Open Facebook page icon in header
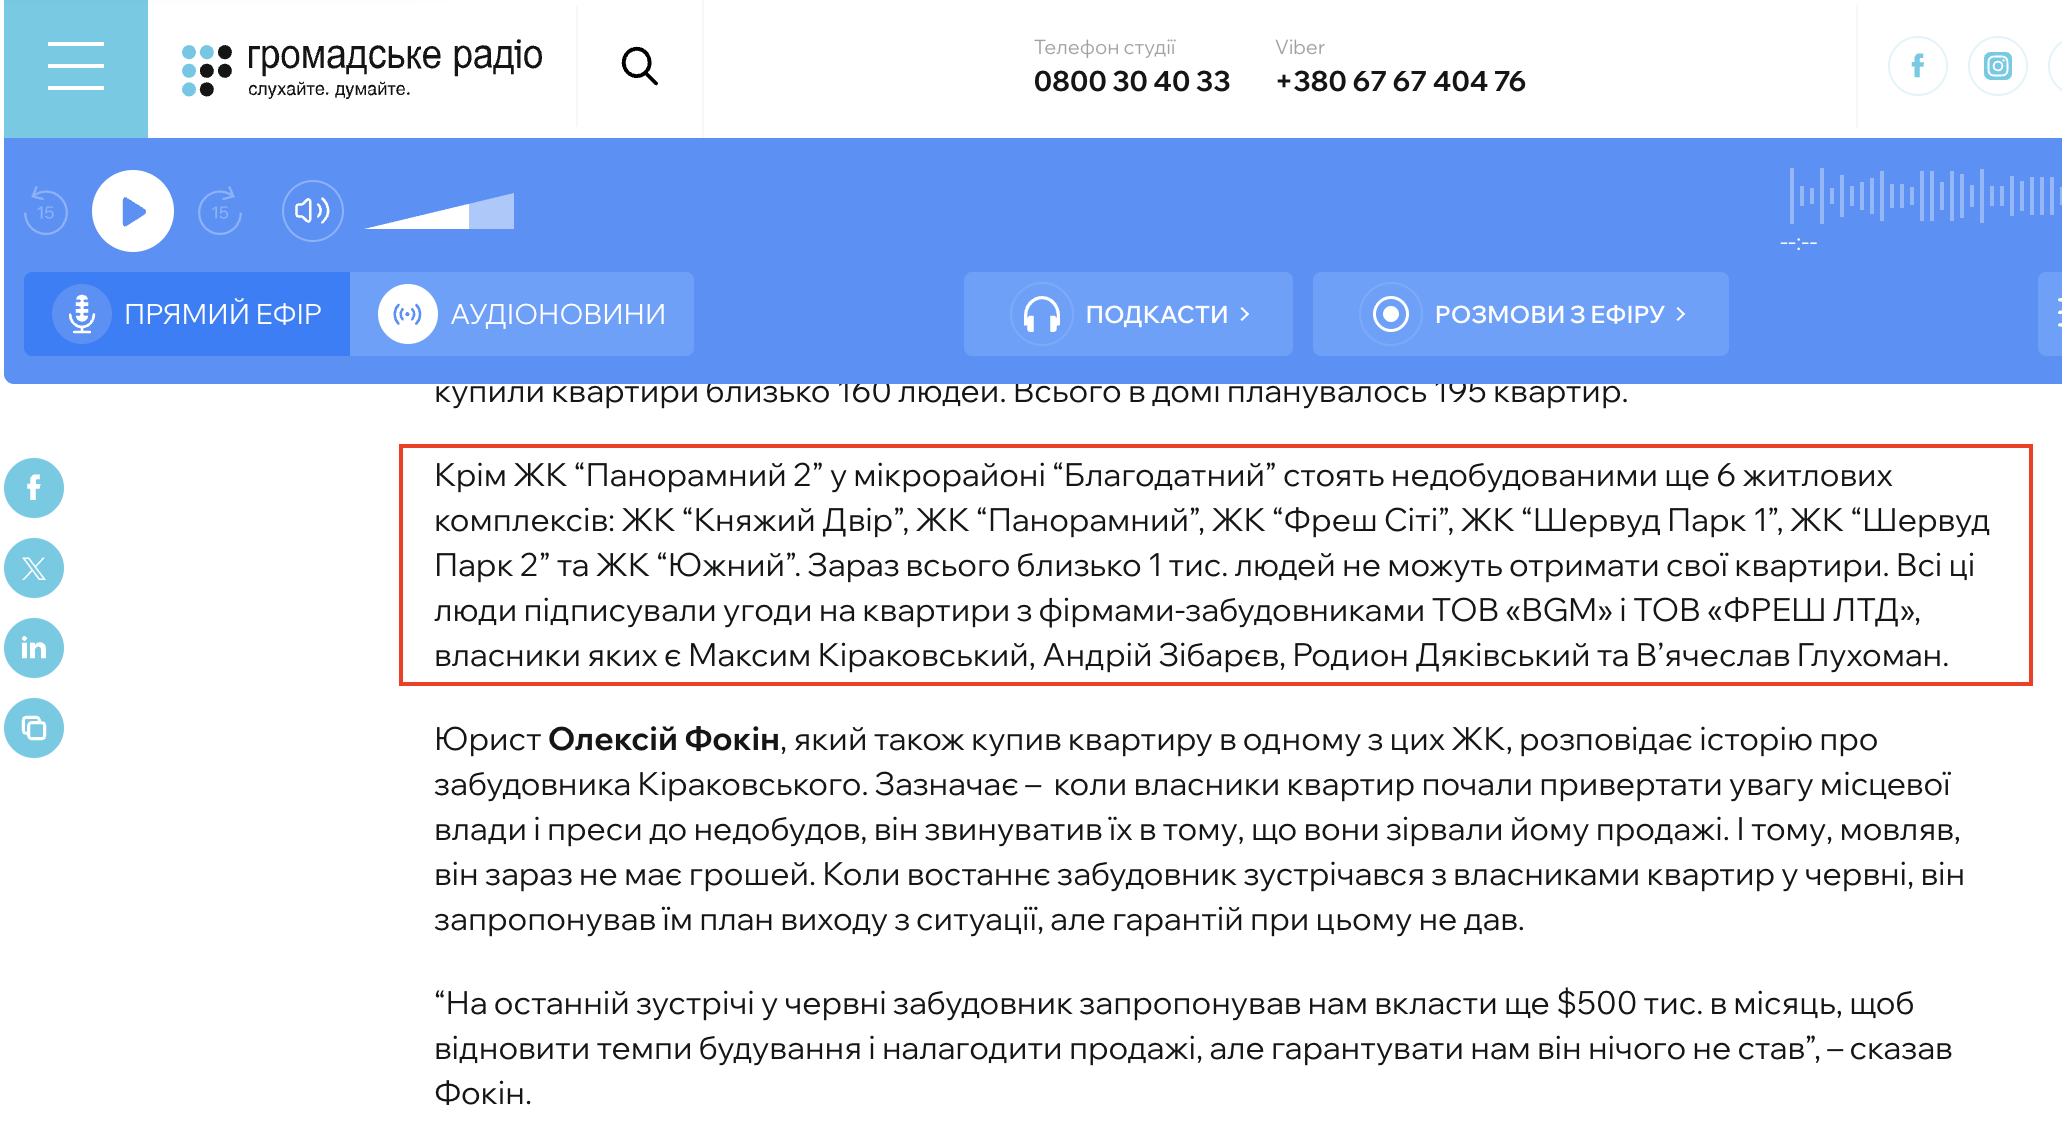Image resolution: width=2062 pixels, height=1148 pixels. [1917, 67]
